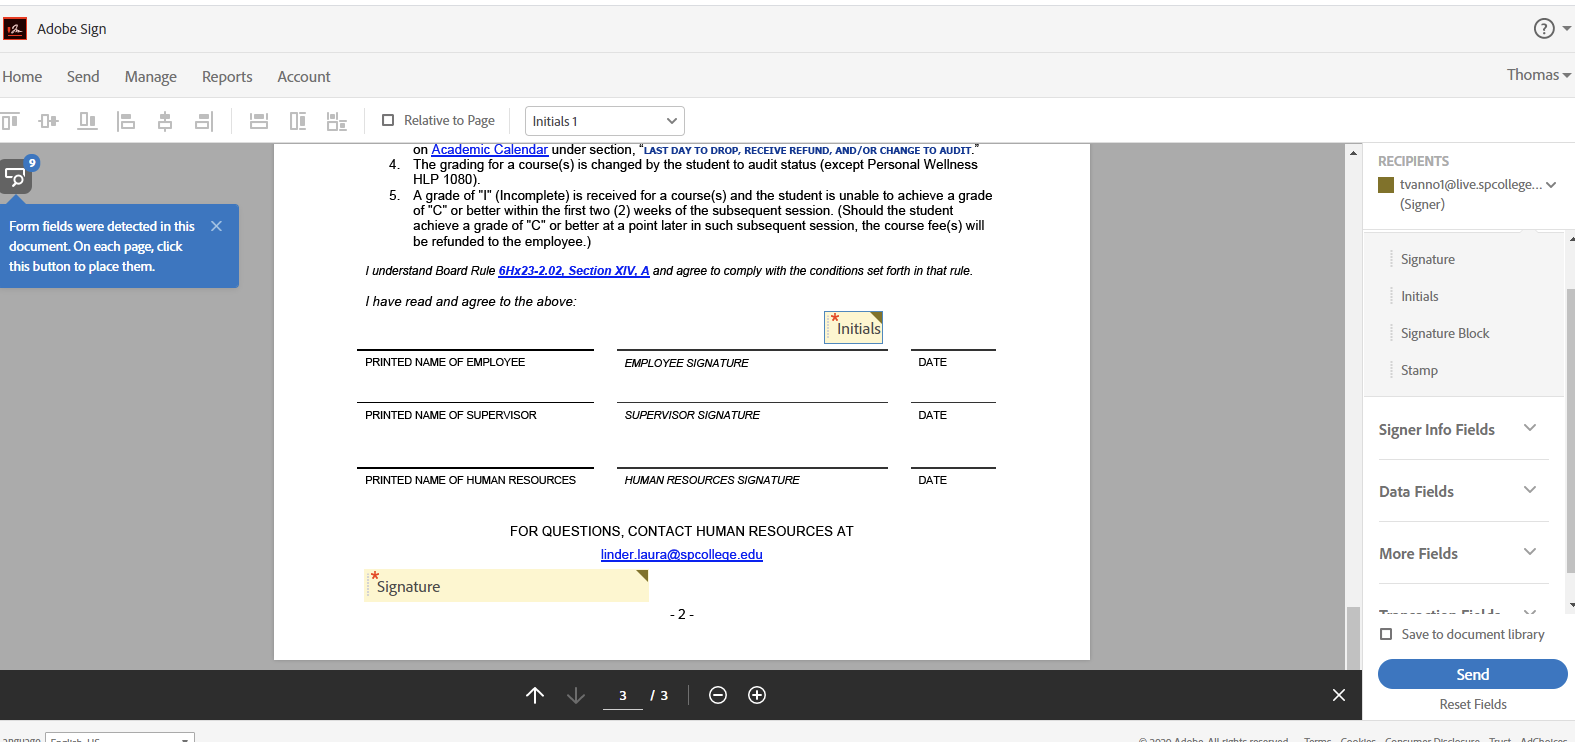The width and height of the screenshot is (1575, 742).
Task: Open the form field detection comment icon
Action: [x=16, y=177]
